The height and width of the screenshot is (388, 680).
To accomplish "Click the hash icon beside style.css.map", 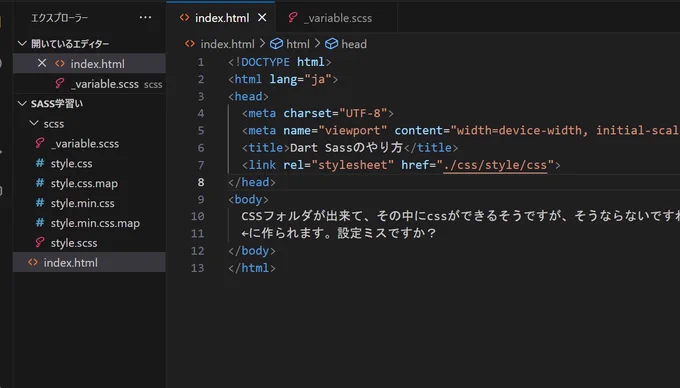I will tap(40, 183).
